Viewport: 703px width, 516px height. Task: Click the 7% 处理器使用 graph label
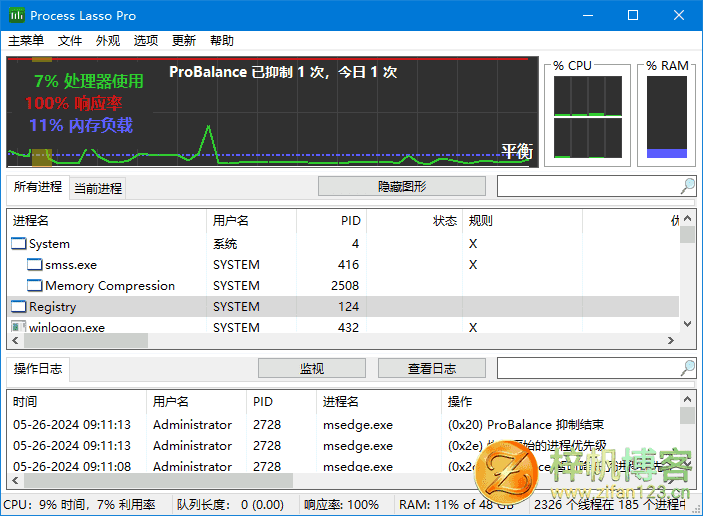tap(89, 81)
